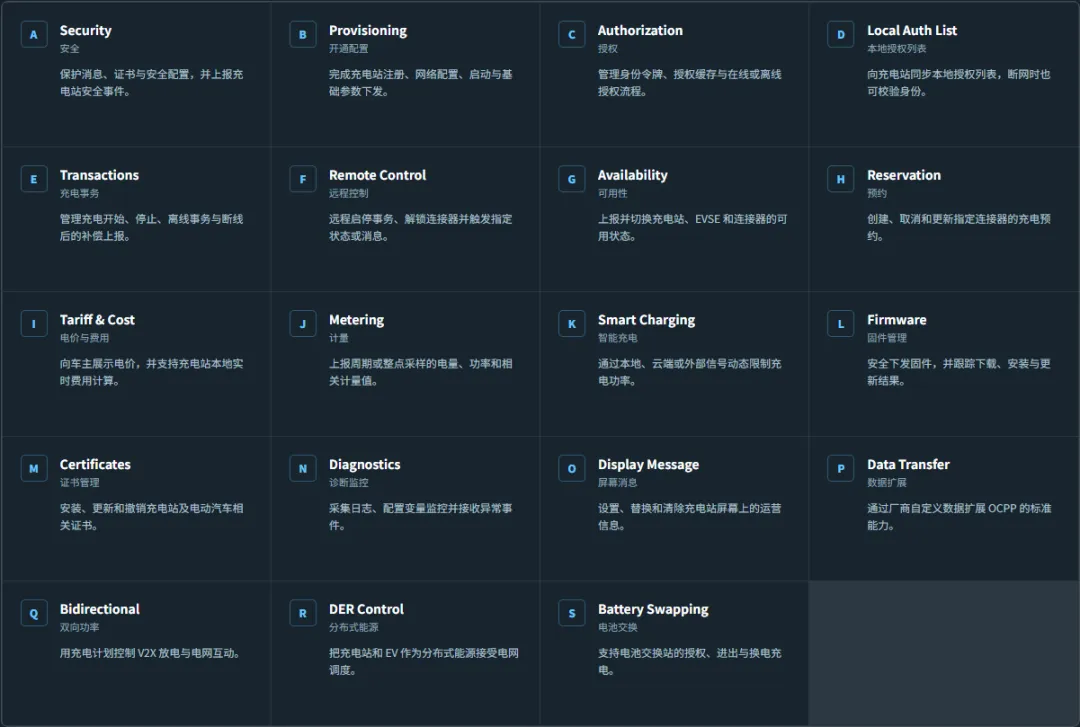The width and height of the screenshot is (1080, 727).
Task: Select the DER Control heading
Action: (x=366, y=609)
